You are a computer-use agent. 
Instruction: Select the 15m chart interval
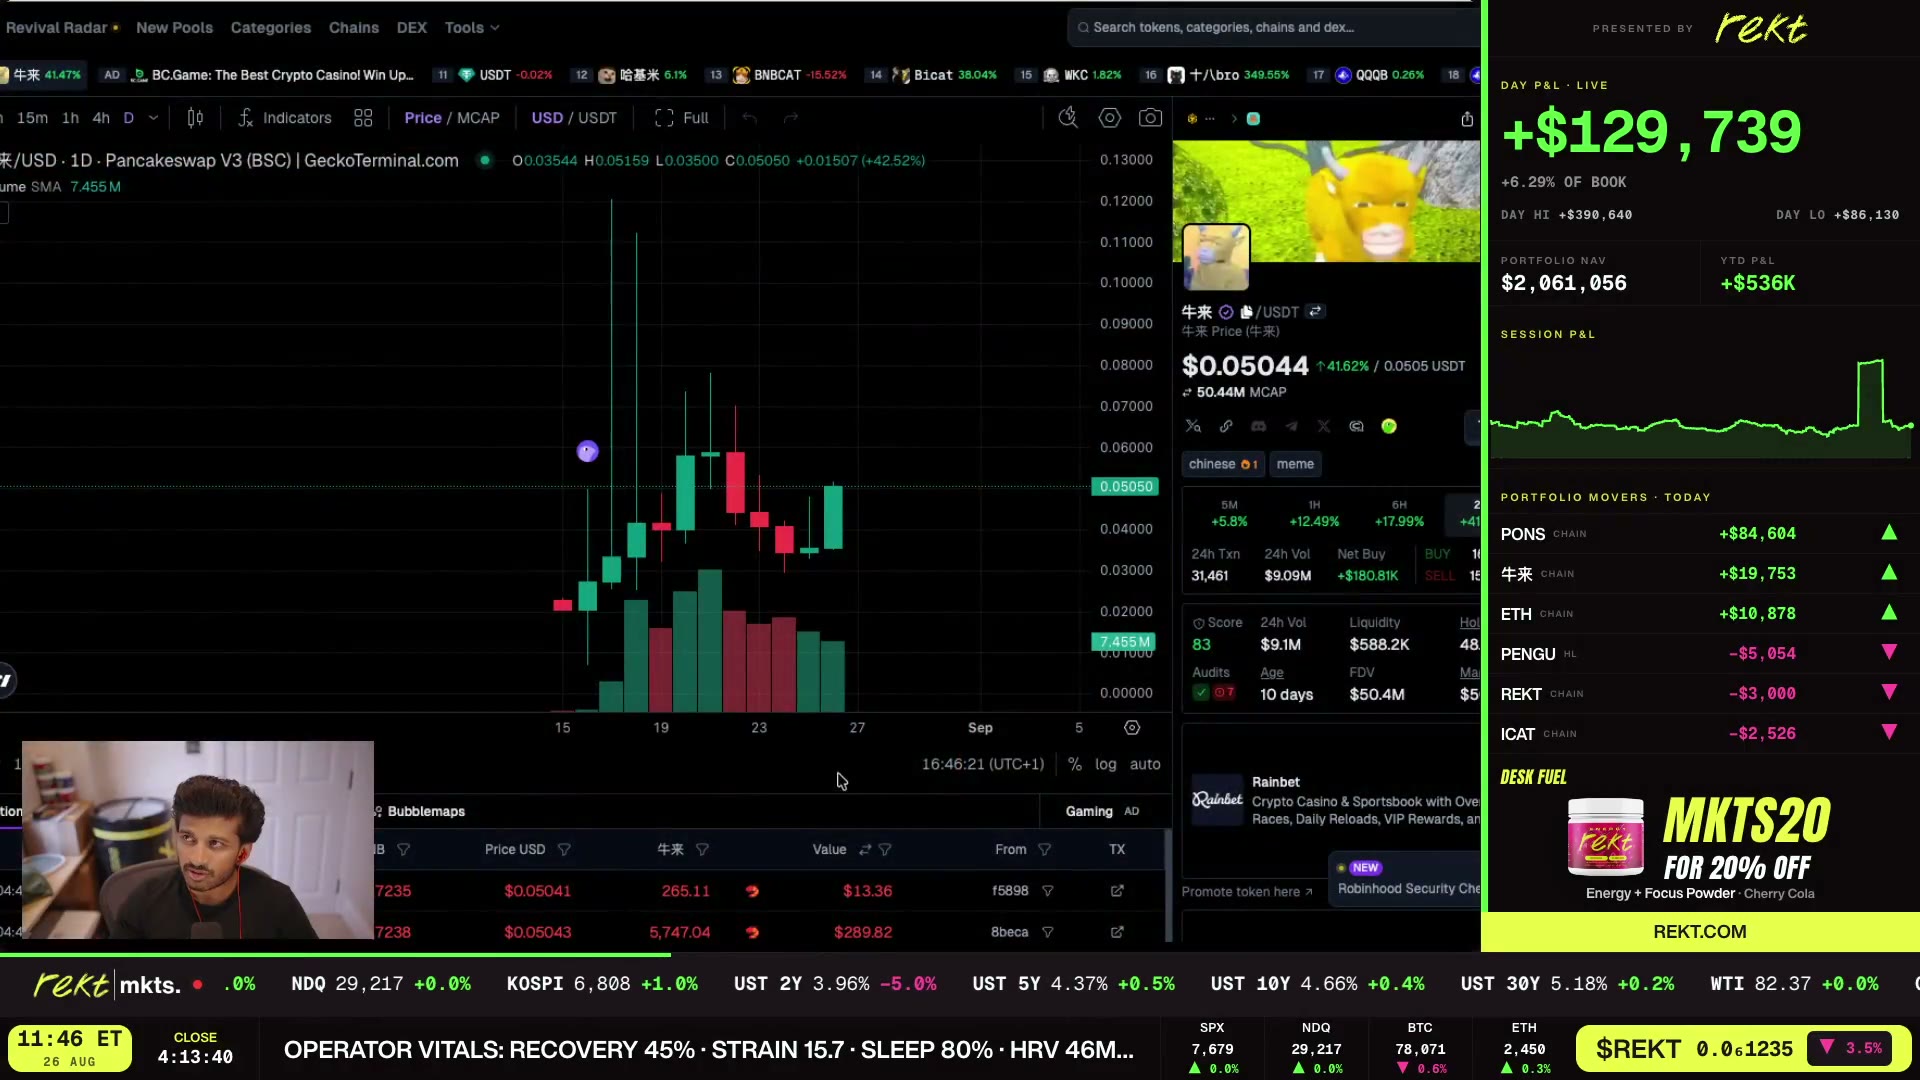(32, 118)
